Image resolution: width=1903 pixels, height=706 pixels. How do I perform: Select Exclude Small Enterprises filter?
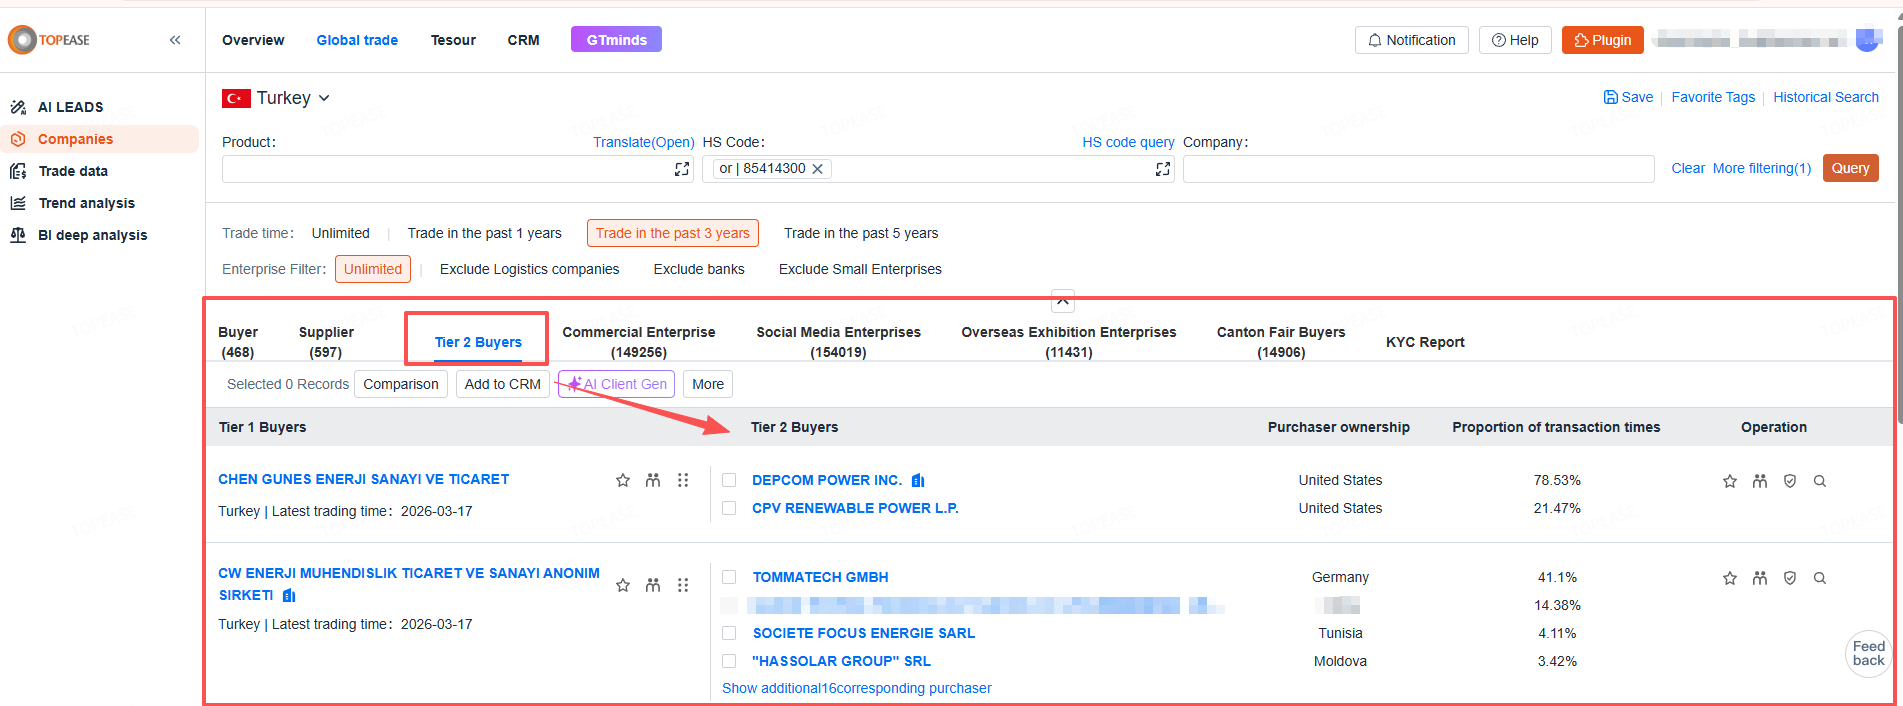[860, 269]
